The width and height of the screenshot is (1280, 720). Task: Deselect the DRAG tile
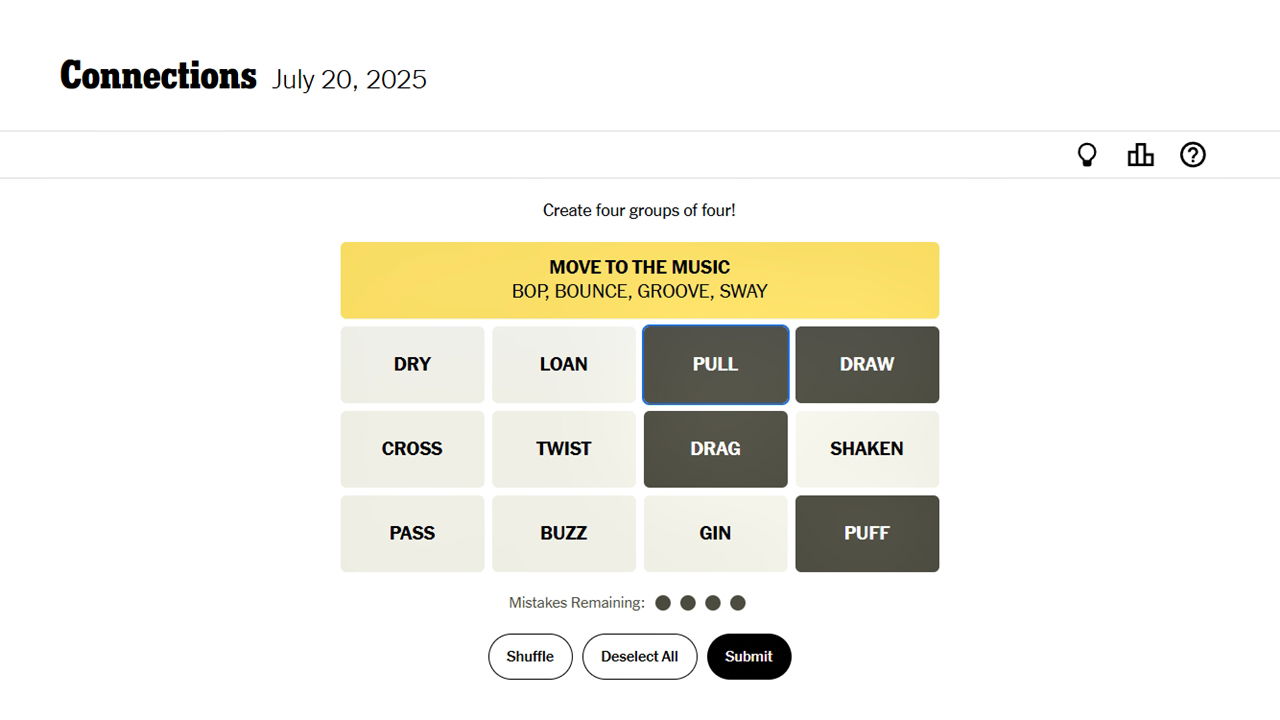[x=715, y=449]
